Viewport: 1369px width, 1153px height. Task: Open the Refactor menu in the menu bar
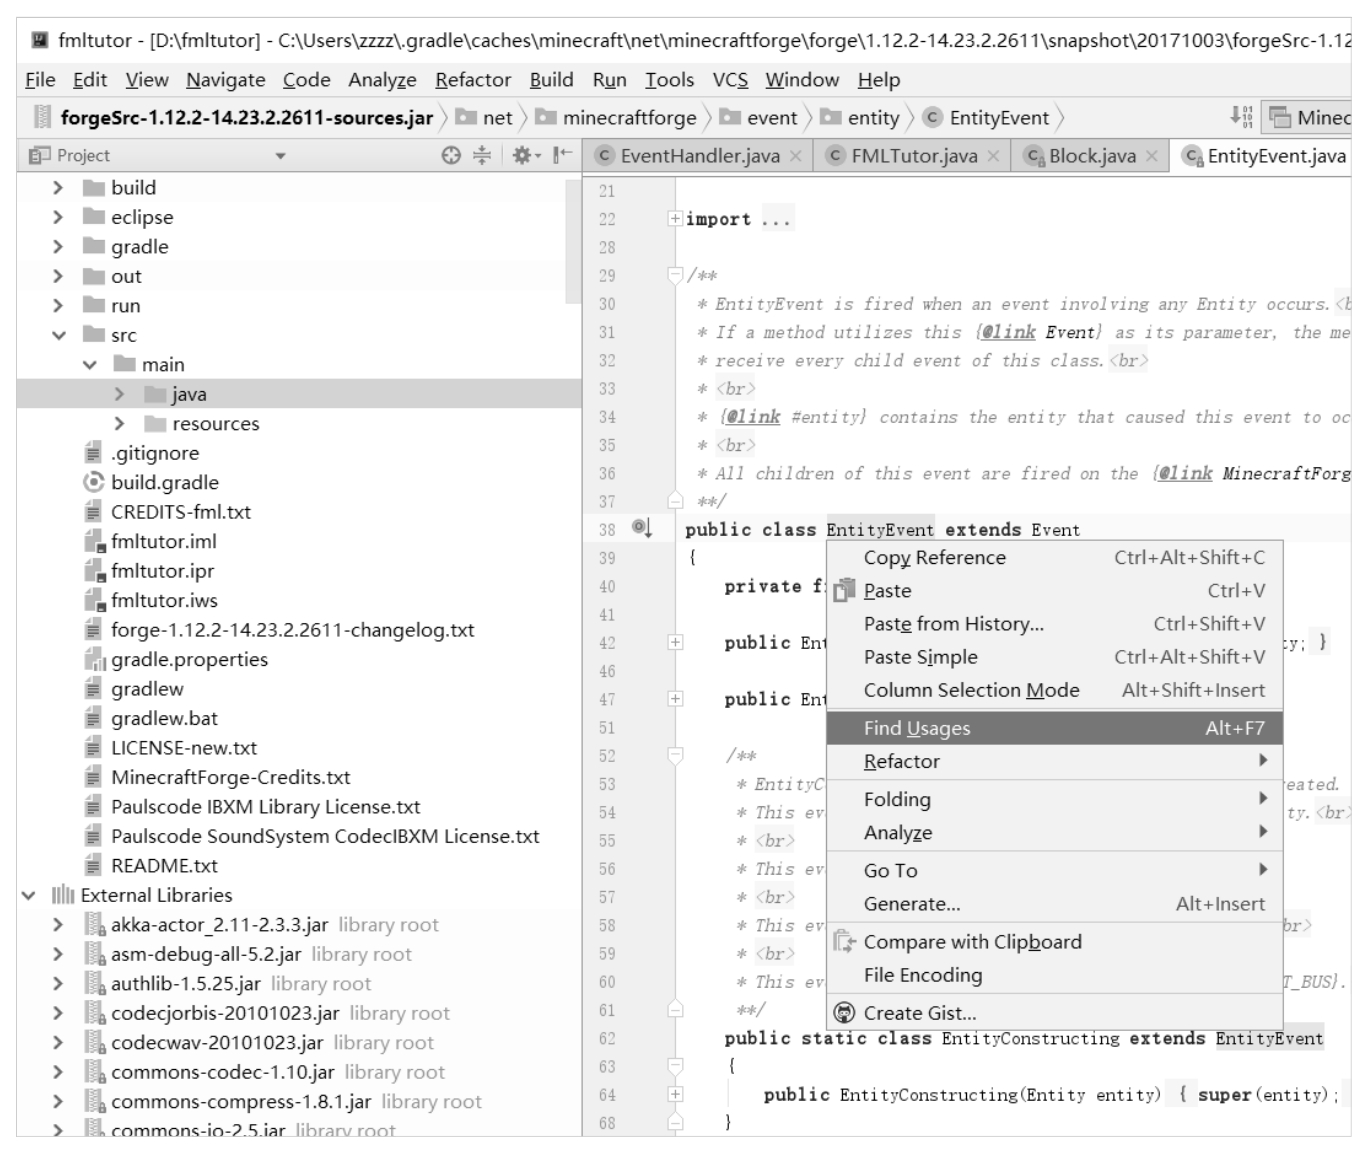pos(472,80)
